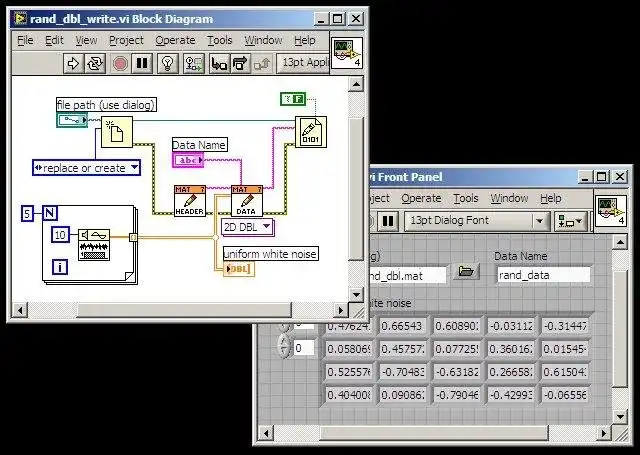The height and width of the screenshot is (455, 640).
Task: Click the Run Continuously button
Action: [95, 63]
